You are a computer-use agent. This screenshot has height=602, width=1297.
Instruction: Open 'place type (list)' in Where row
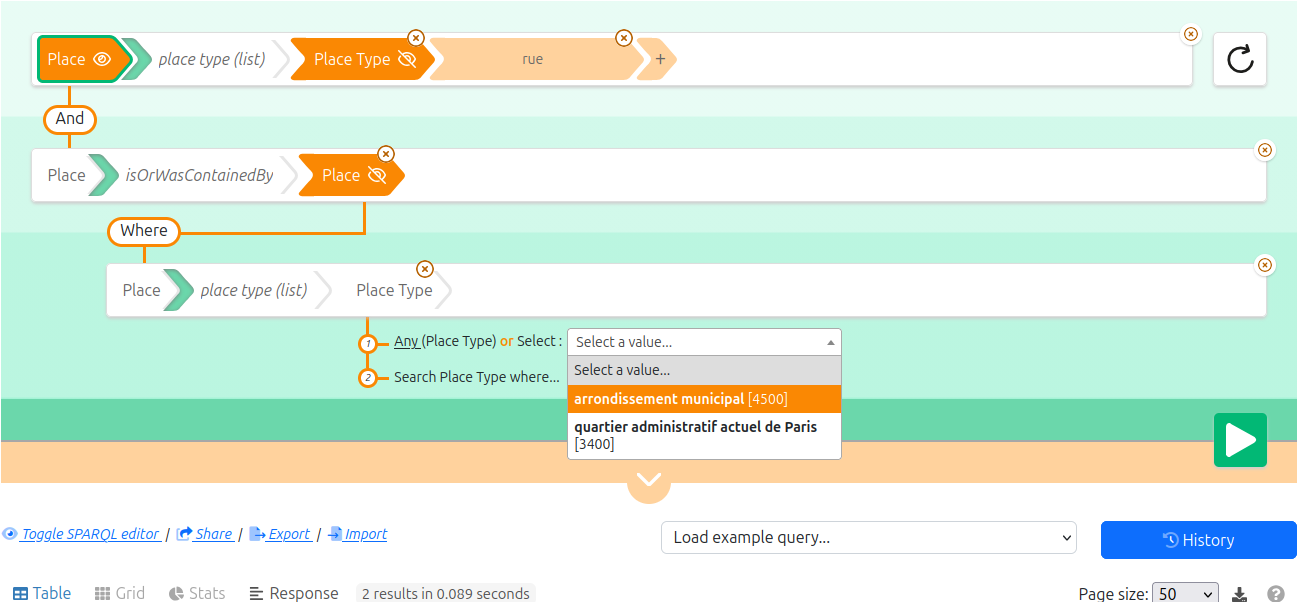click(254, 290)
